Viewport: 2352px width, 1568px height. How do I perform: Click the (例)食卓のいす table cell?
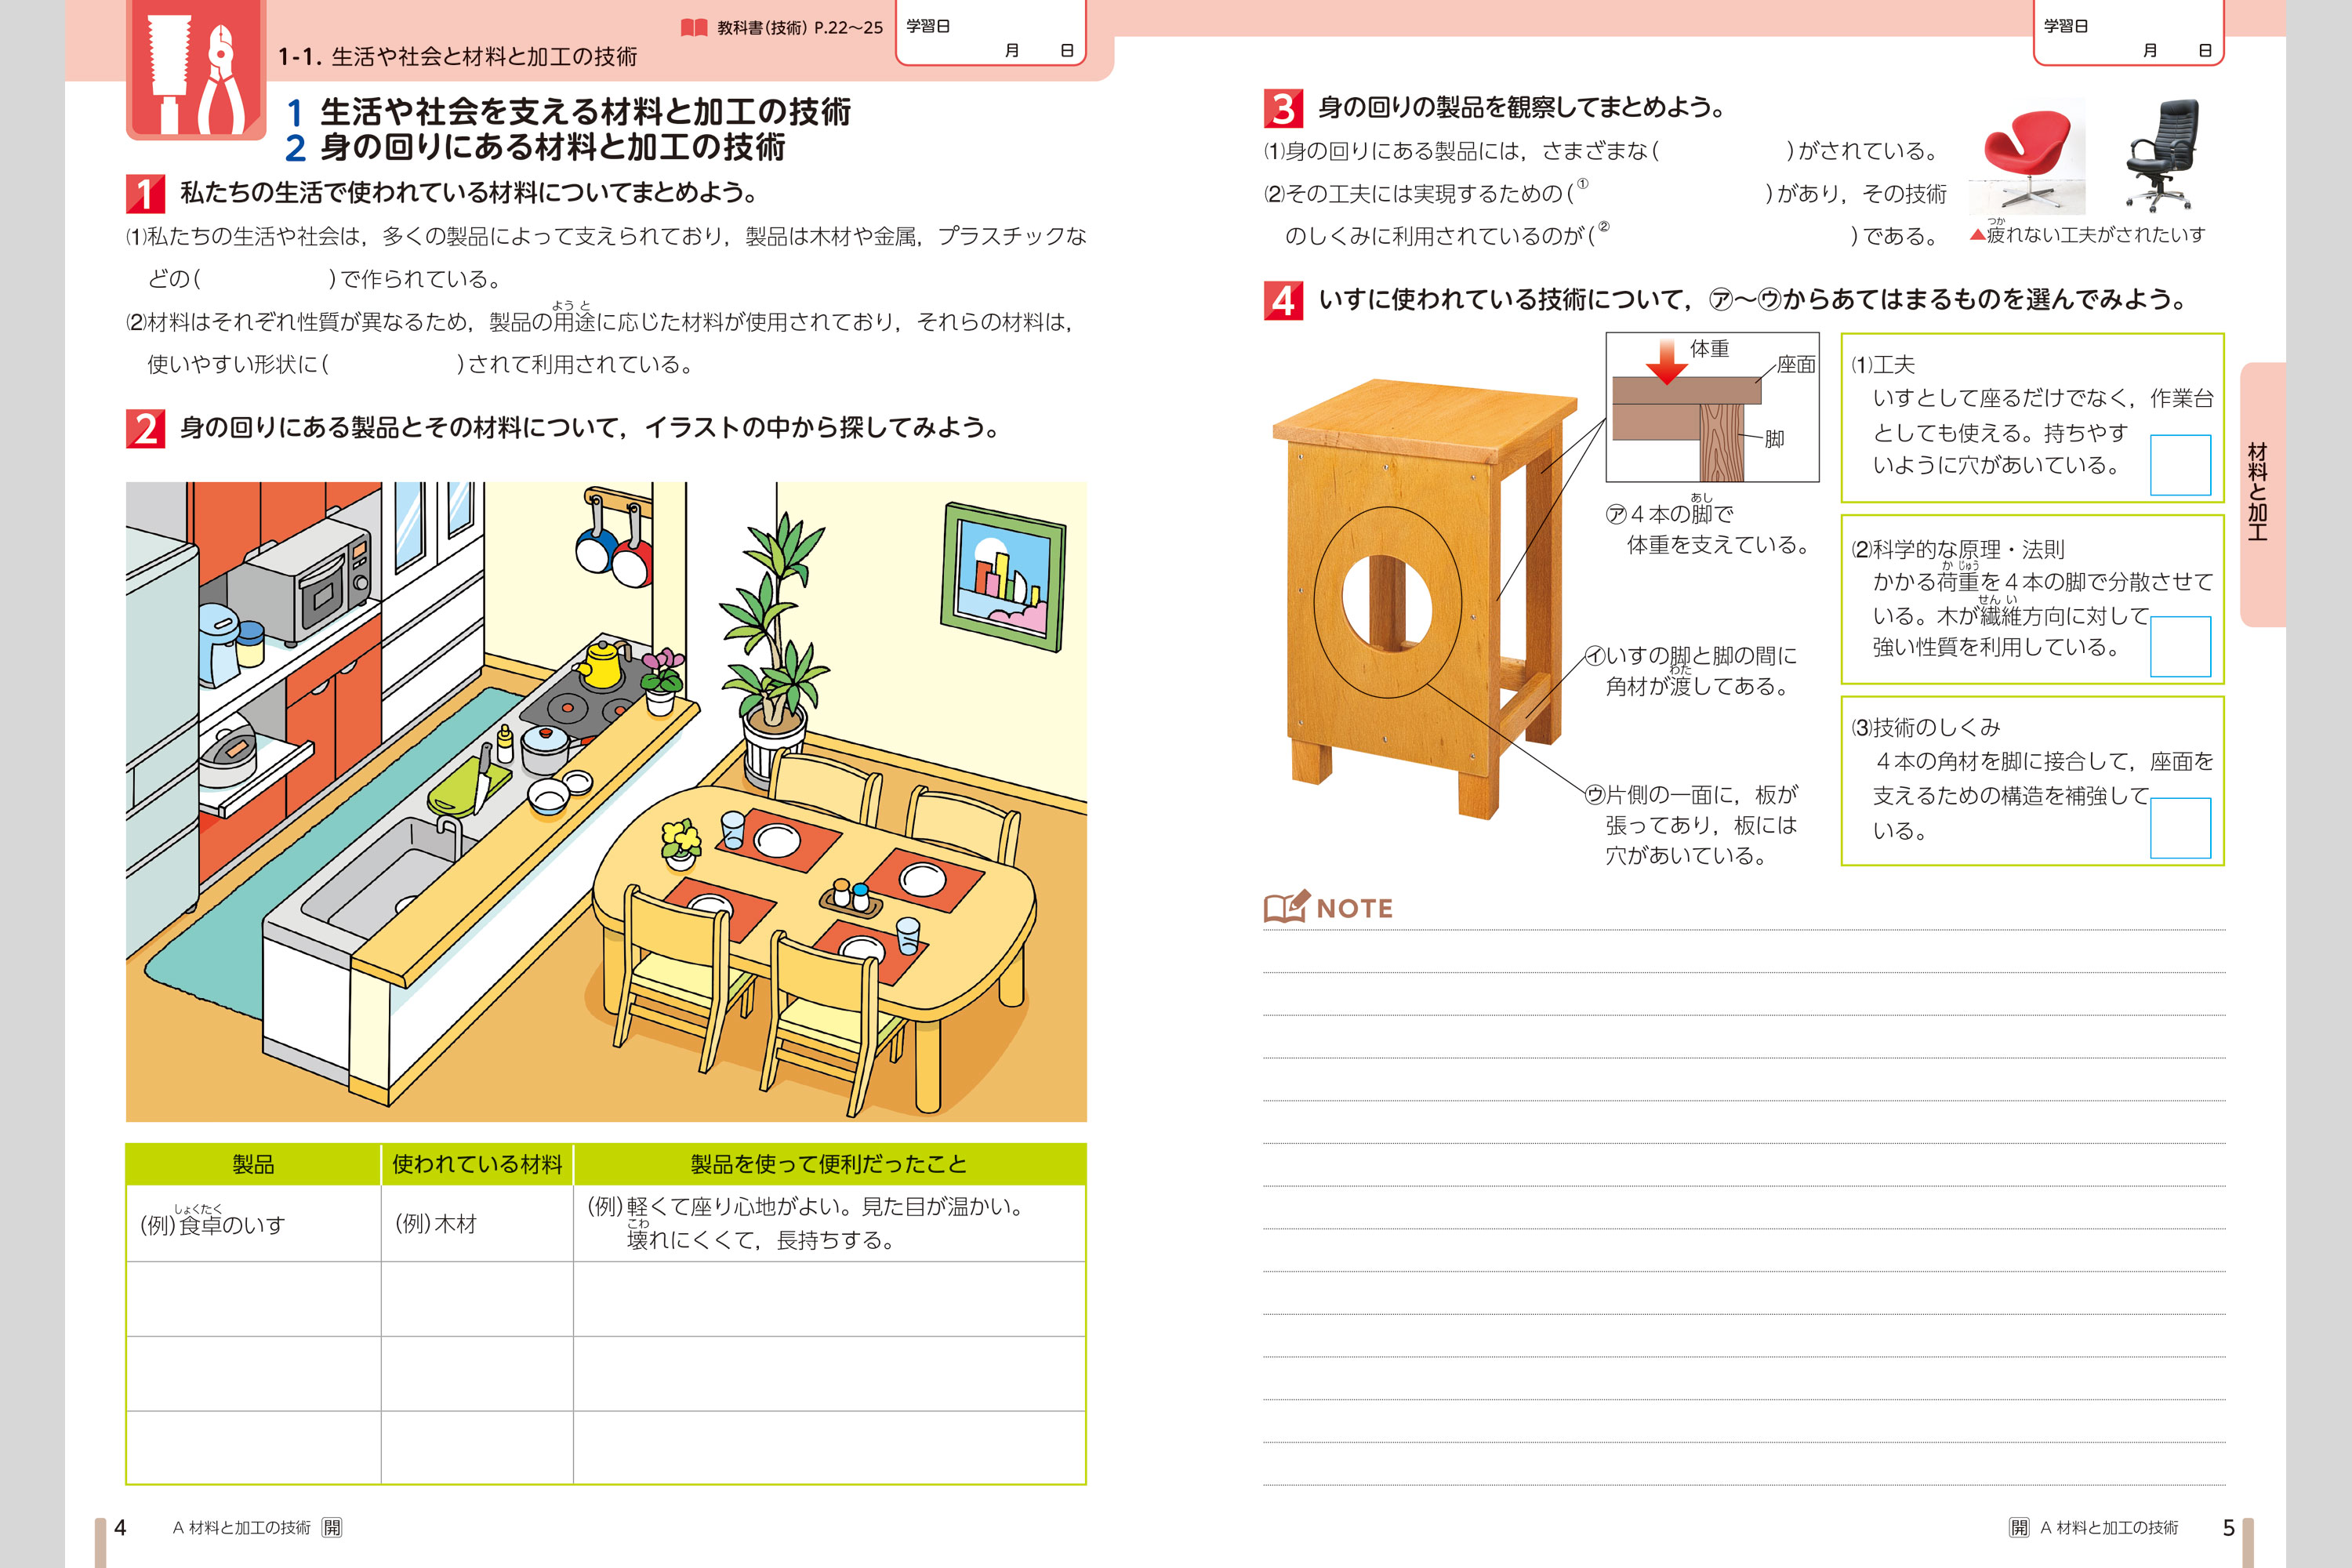[253, 1223]
